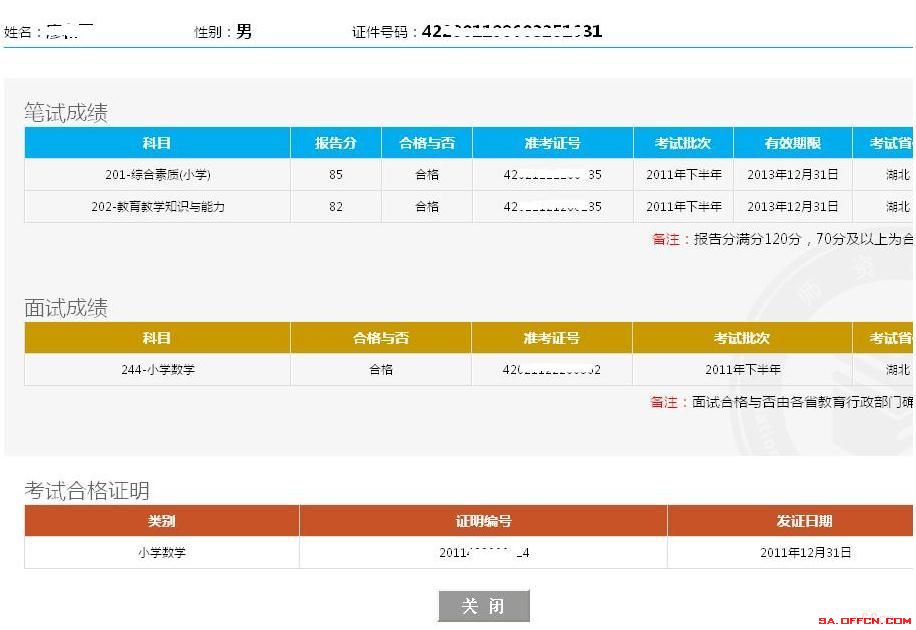Screen dimensions: 916x630
Task: Click 2011年下半年 in the 244-小学数学 row
Action: 742,369
